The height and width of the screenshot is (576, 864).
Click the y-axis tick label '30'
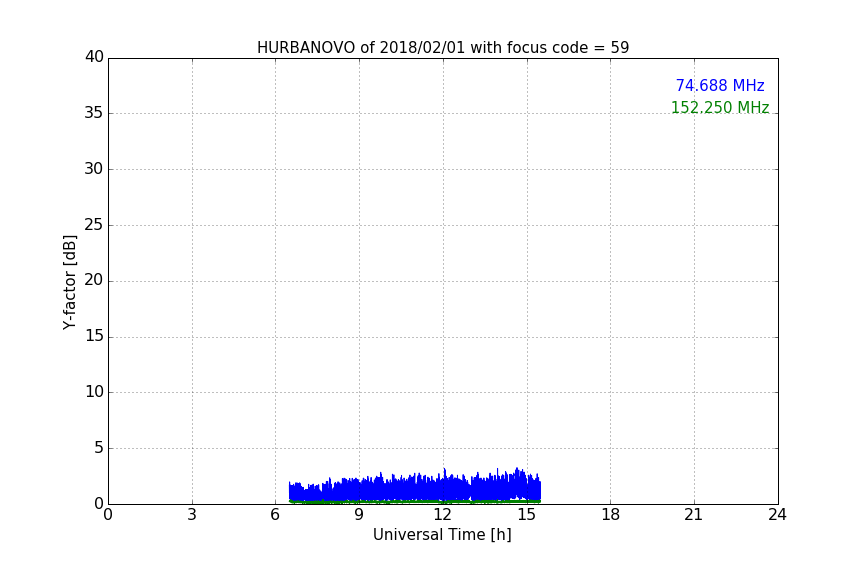[94, 169]
